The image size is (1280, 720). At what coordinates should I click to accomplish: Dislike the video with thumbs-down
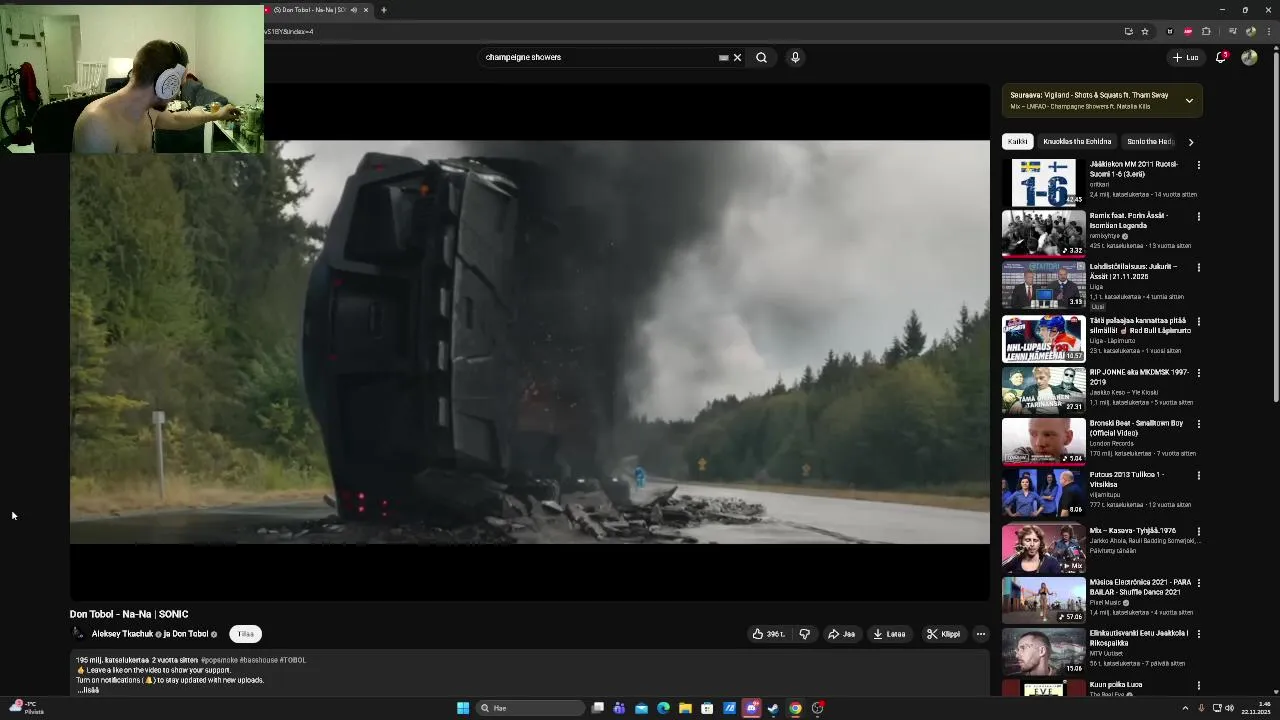pyautogui.click(x=804, y=634)
